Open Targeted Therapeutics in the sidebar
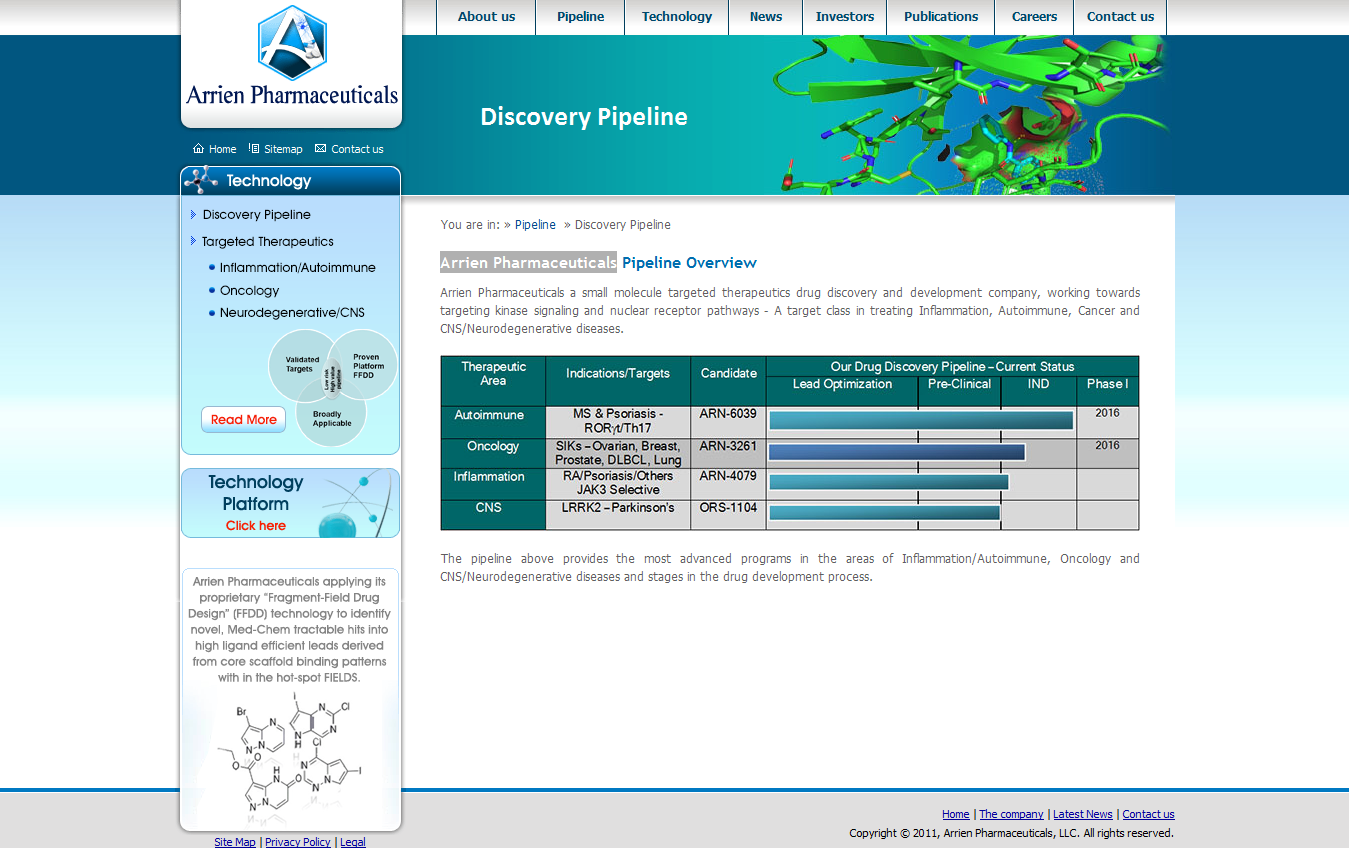 [267, 241]
